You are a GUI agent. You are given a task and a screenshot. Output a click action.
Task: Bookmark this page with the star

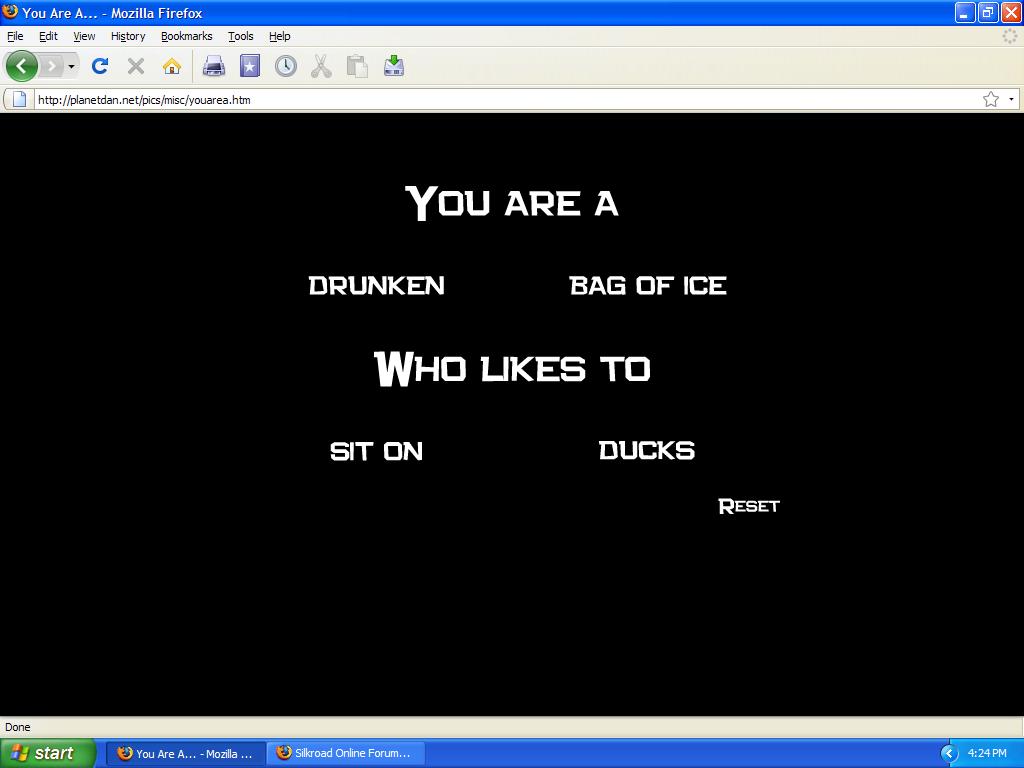pyautogui.click(x=990, y=99)
